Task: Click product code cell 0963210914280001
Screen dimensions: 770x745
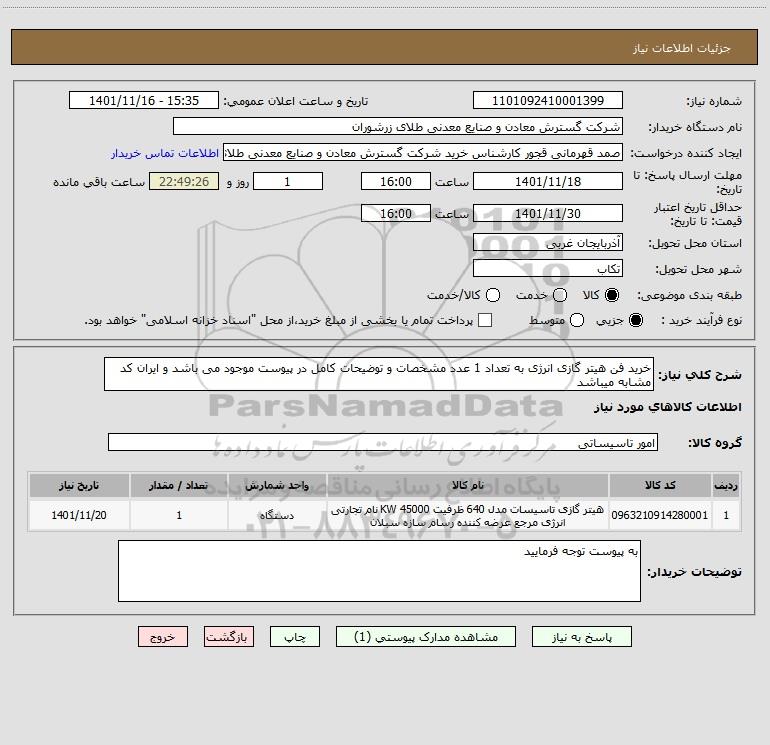Action: tap(660, 515)
